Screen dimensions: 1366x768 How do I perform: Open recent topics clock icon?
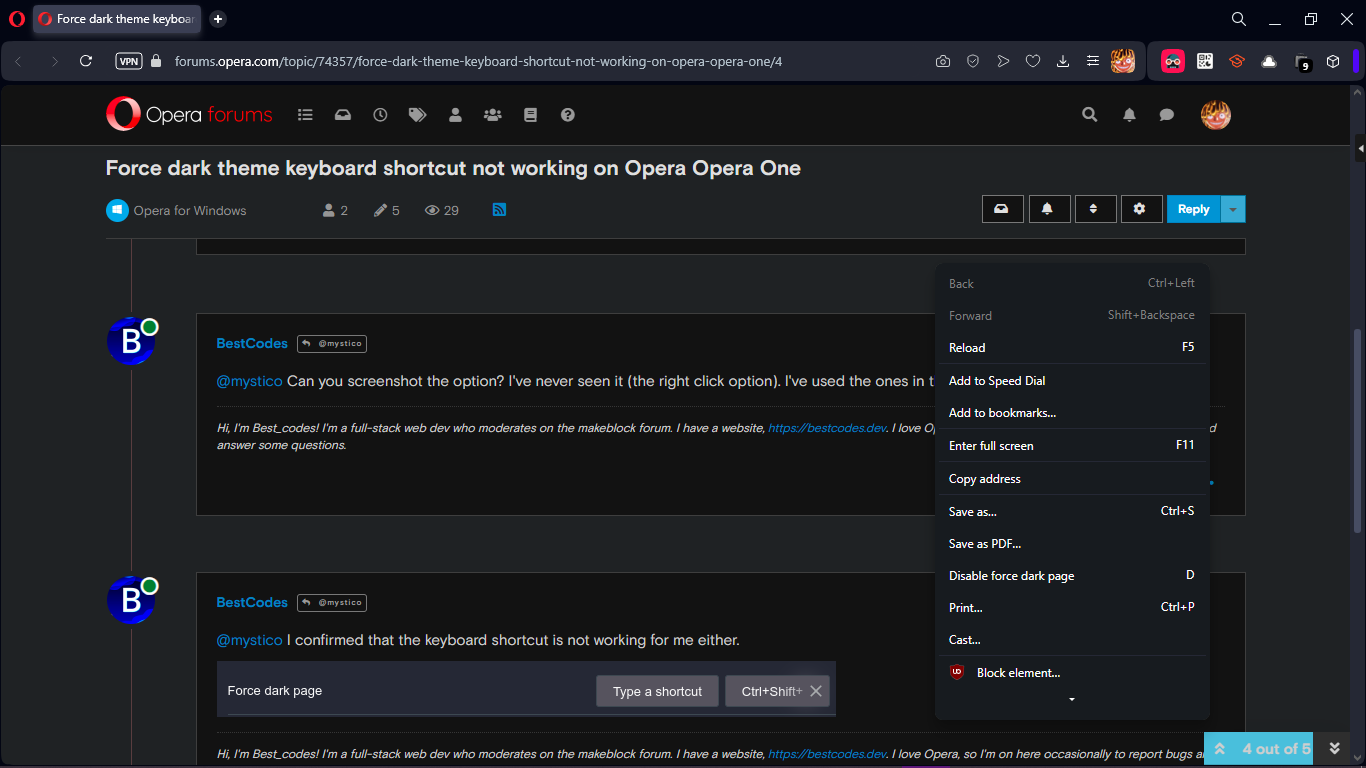point(380,115)
